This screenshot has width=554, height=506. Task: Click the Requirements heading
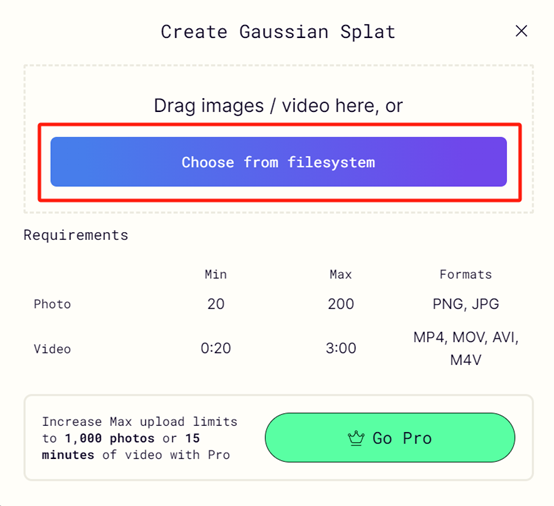[x=76, y=235]
